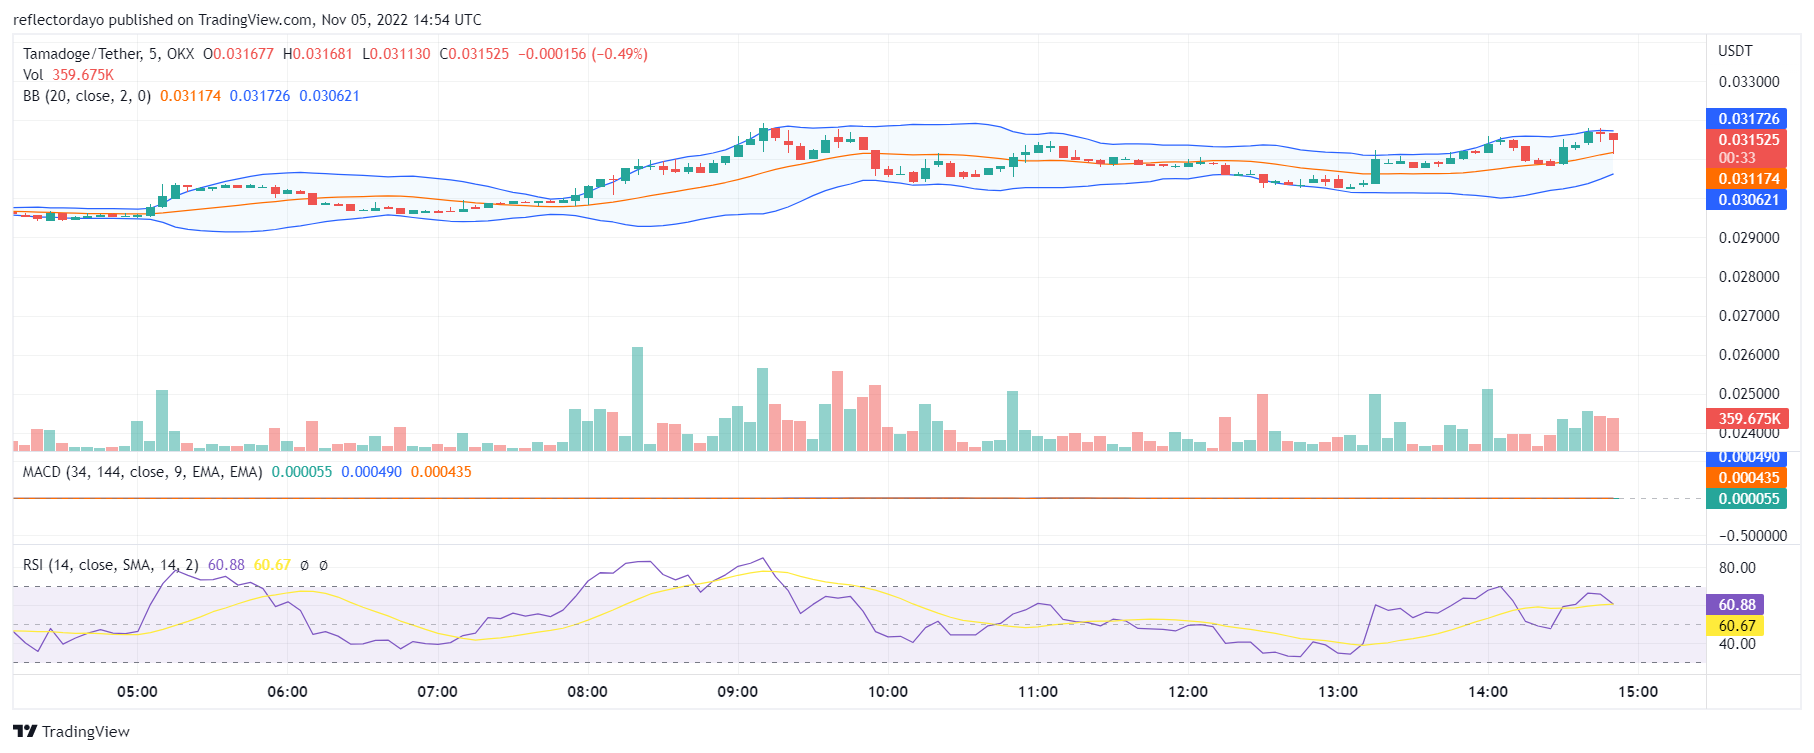
Task: Click the 0.027000 price axis label
Action: [1749, 316]
